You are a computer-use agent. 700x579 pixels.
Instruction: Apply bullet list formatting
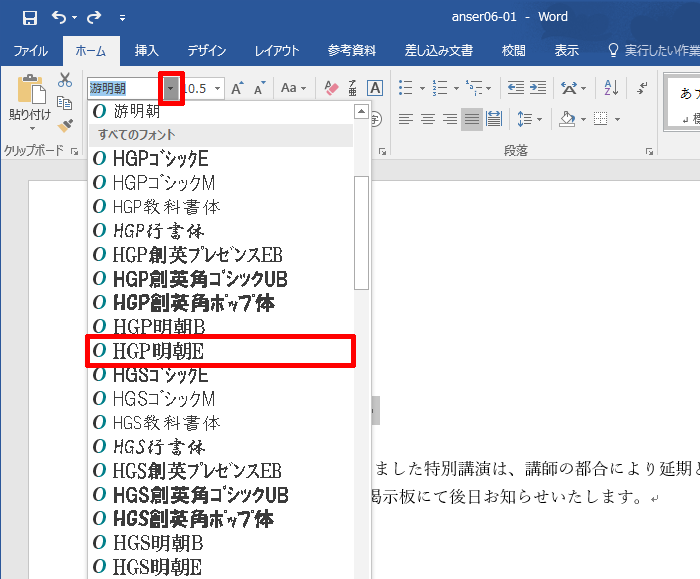click(405, 88)
